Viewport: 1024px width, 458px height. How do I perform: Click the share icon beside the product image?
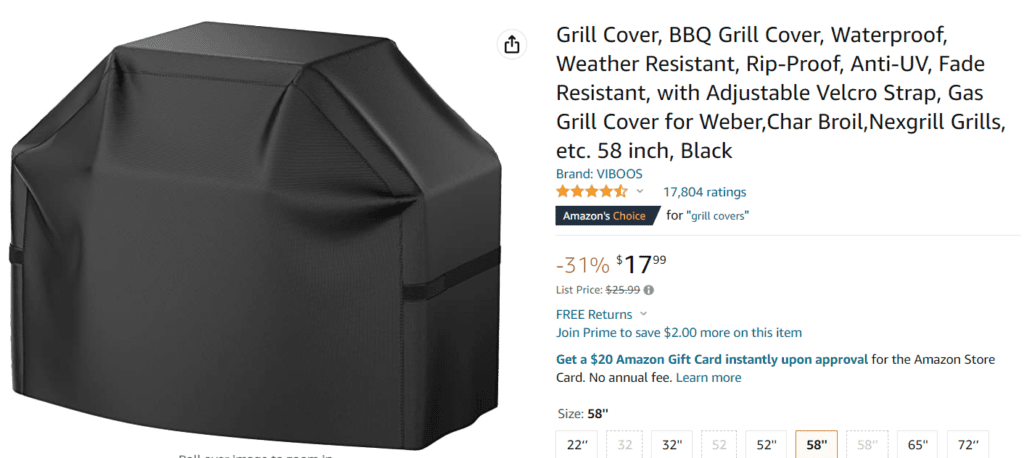[x=512, y=44]
